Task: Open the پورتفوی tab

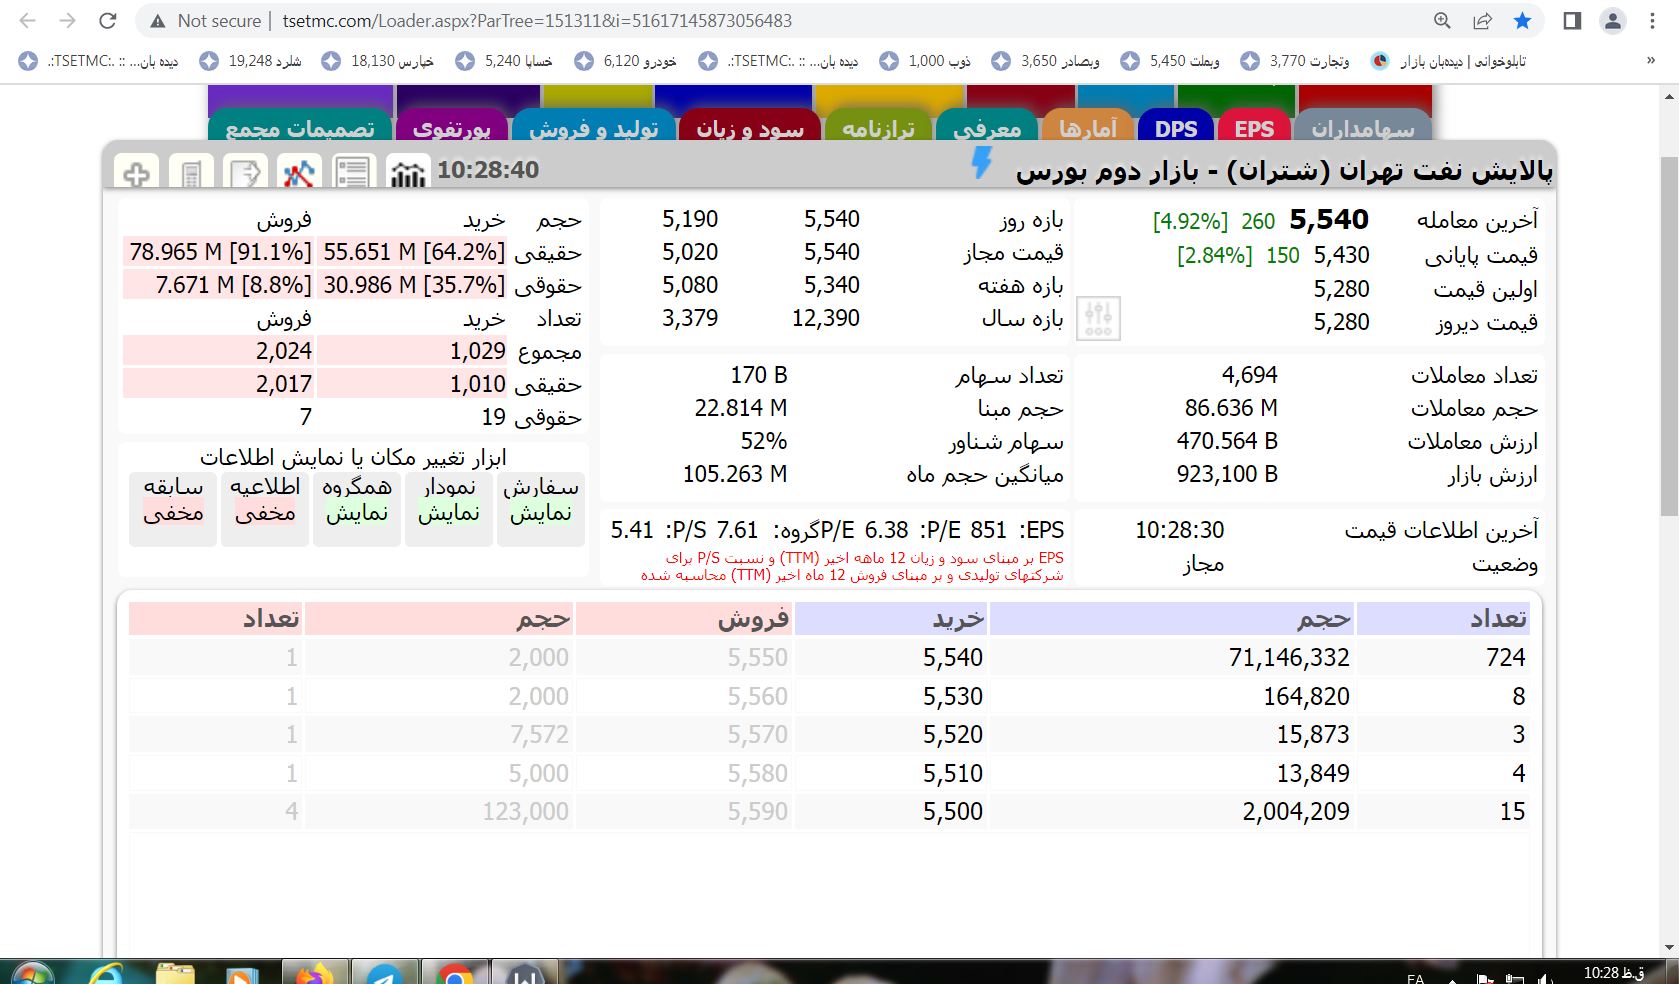Action: (x=452, y=126)
